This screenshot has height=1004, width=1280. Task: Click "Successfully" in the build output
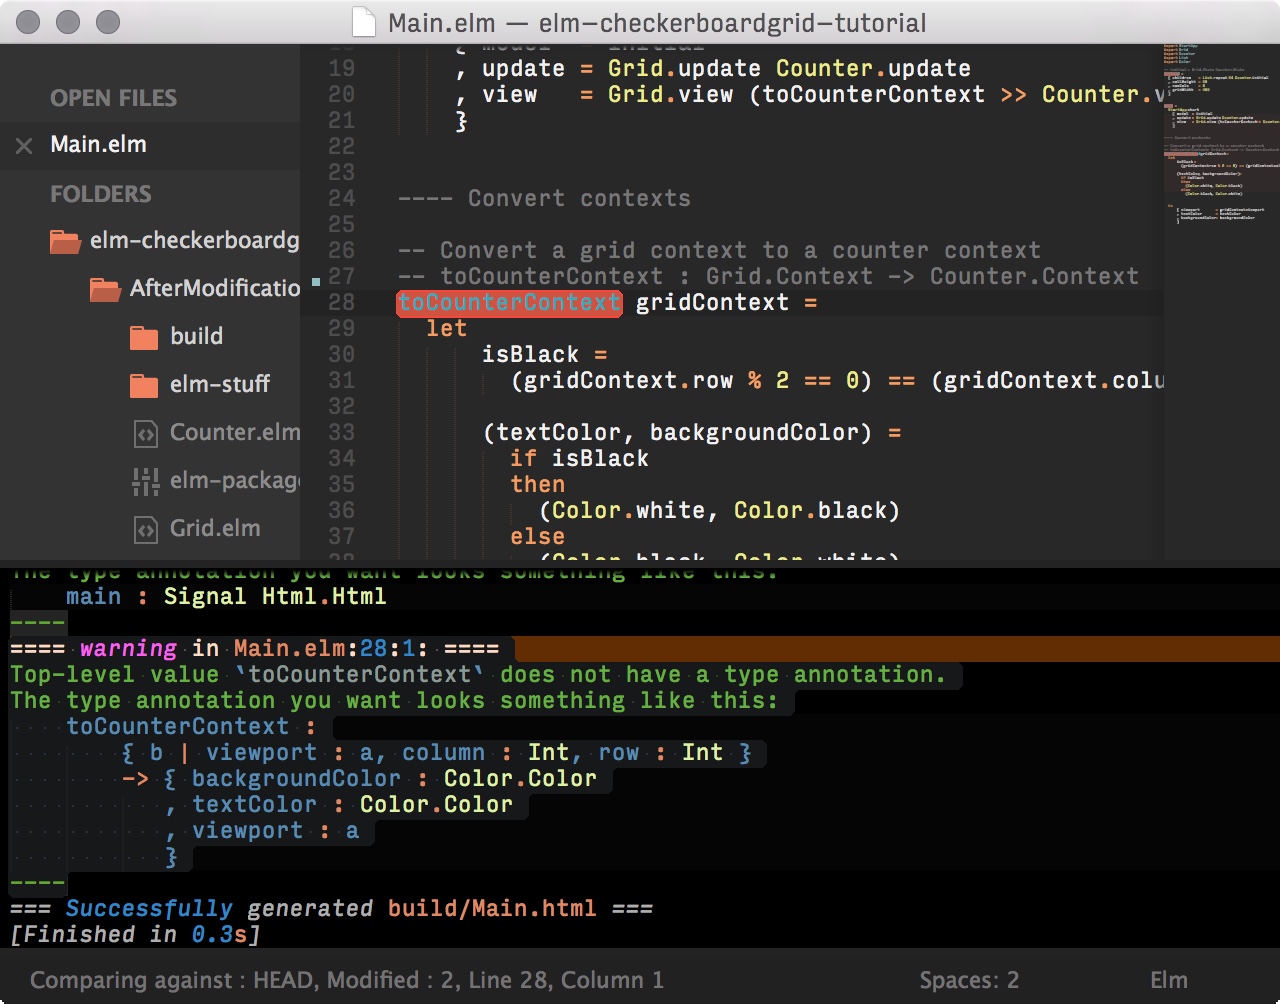click(149, 909)
